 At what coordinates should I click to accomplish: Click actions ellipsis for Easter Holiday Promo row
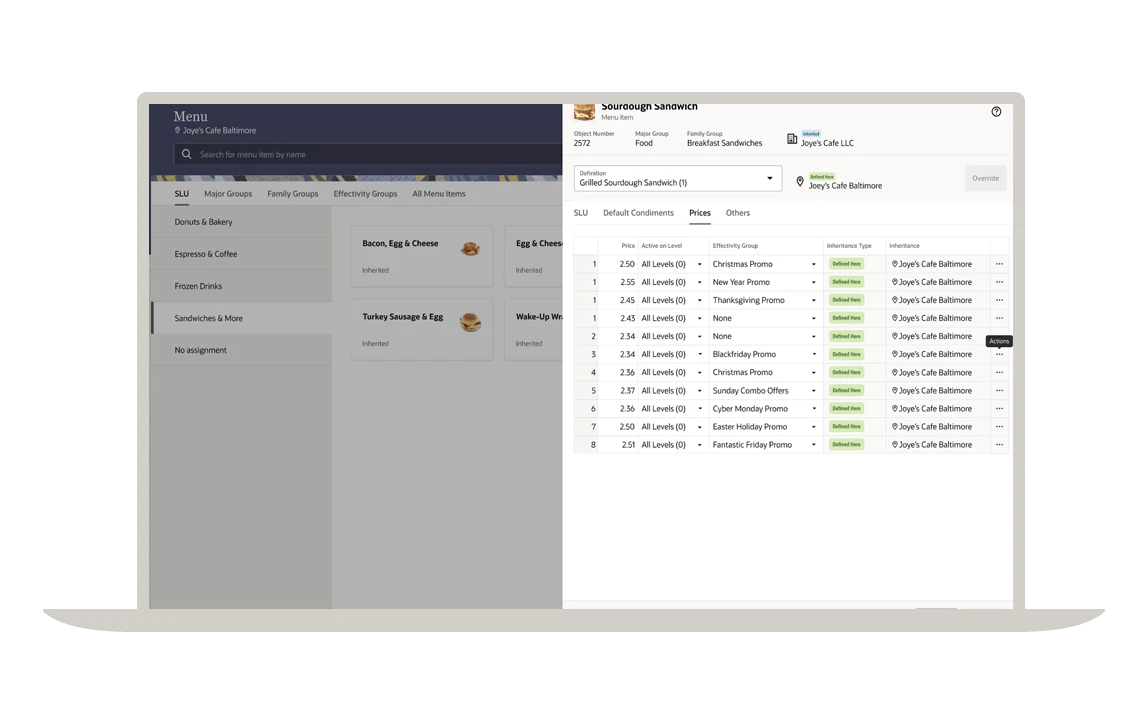[x=998, y=427]
